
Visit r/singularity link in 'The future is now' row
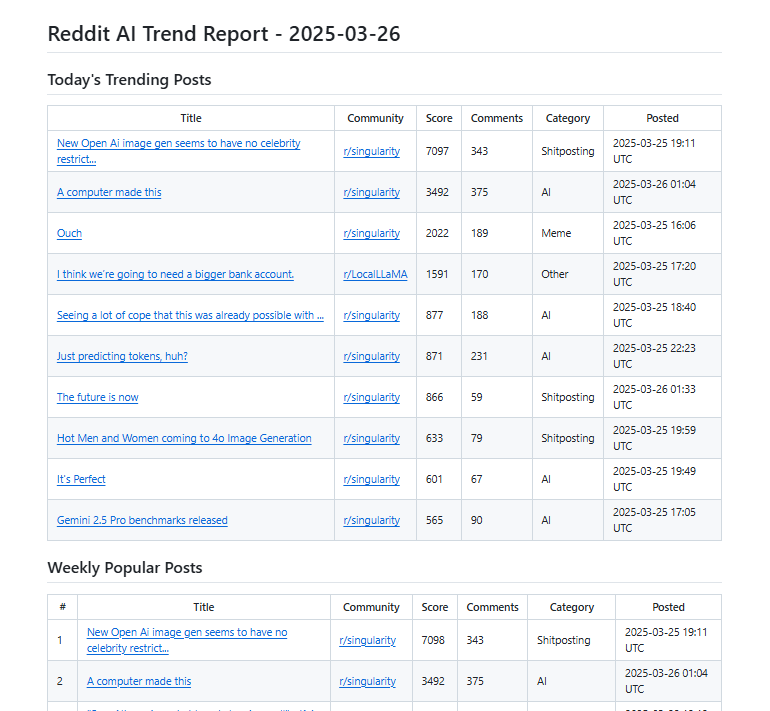click(372, 397)
